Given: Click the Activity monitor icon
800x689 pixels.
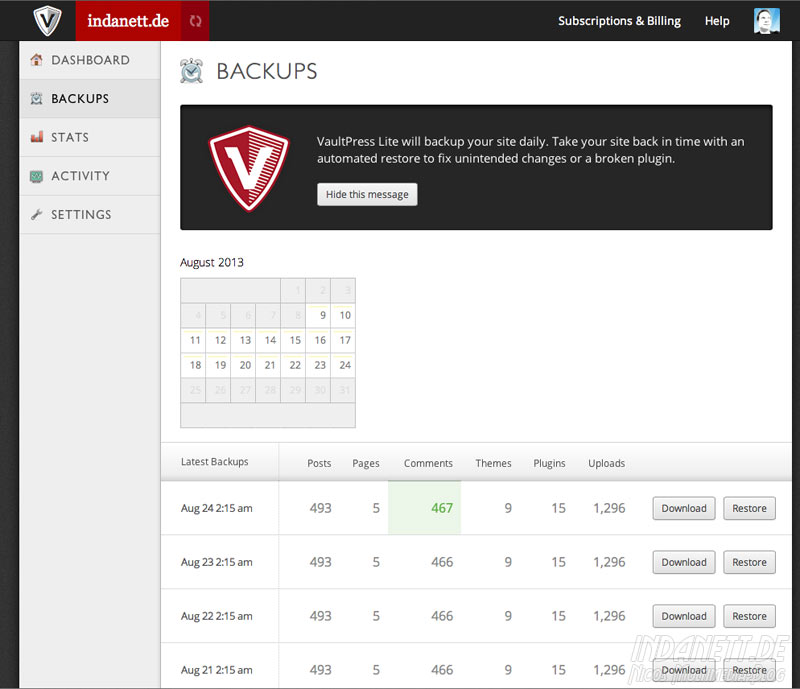Looking at the screenshot, I should [36, 176].
